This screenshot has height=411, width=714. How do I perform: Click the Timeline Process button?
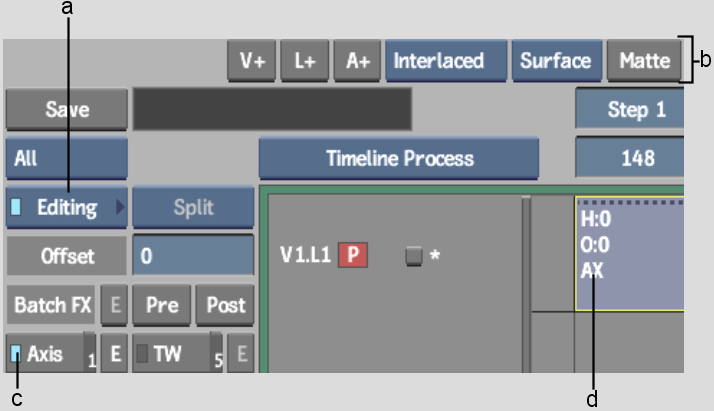pyautogui.click(x=399, y=158)
